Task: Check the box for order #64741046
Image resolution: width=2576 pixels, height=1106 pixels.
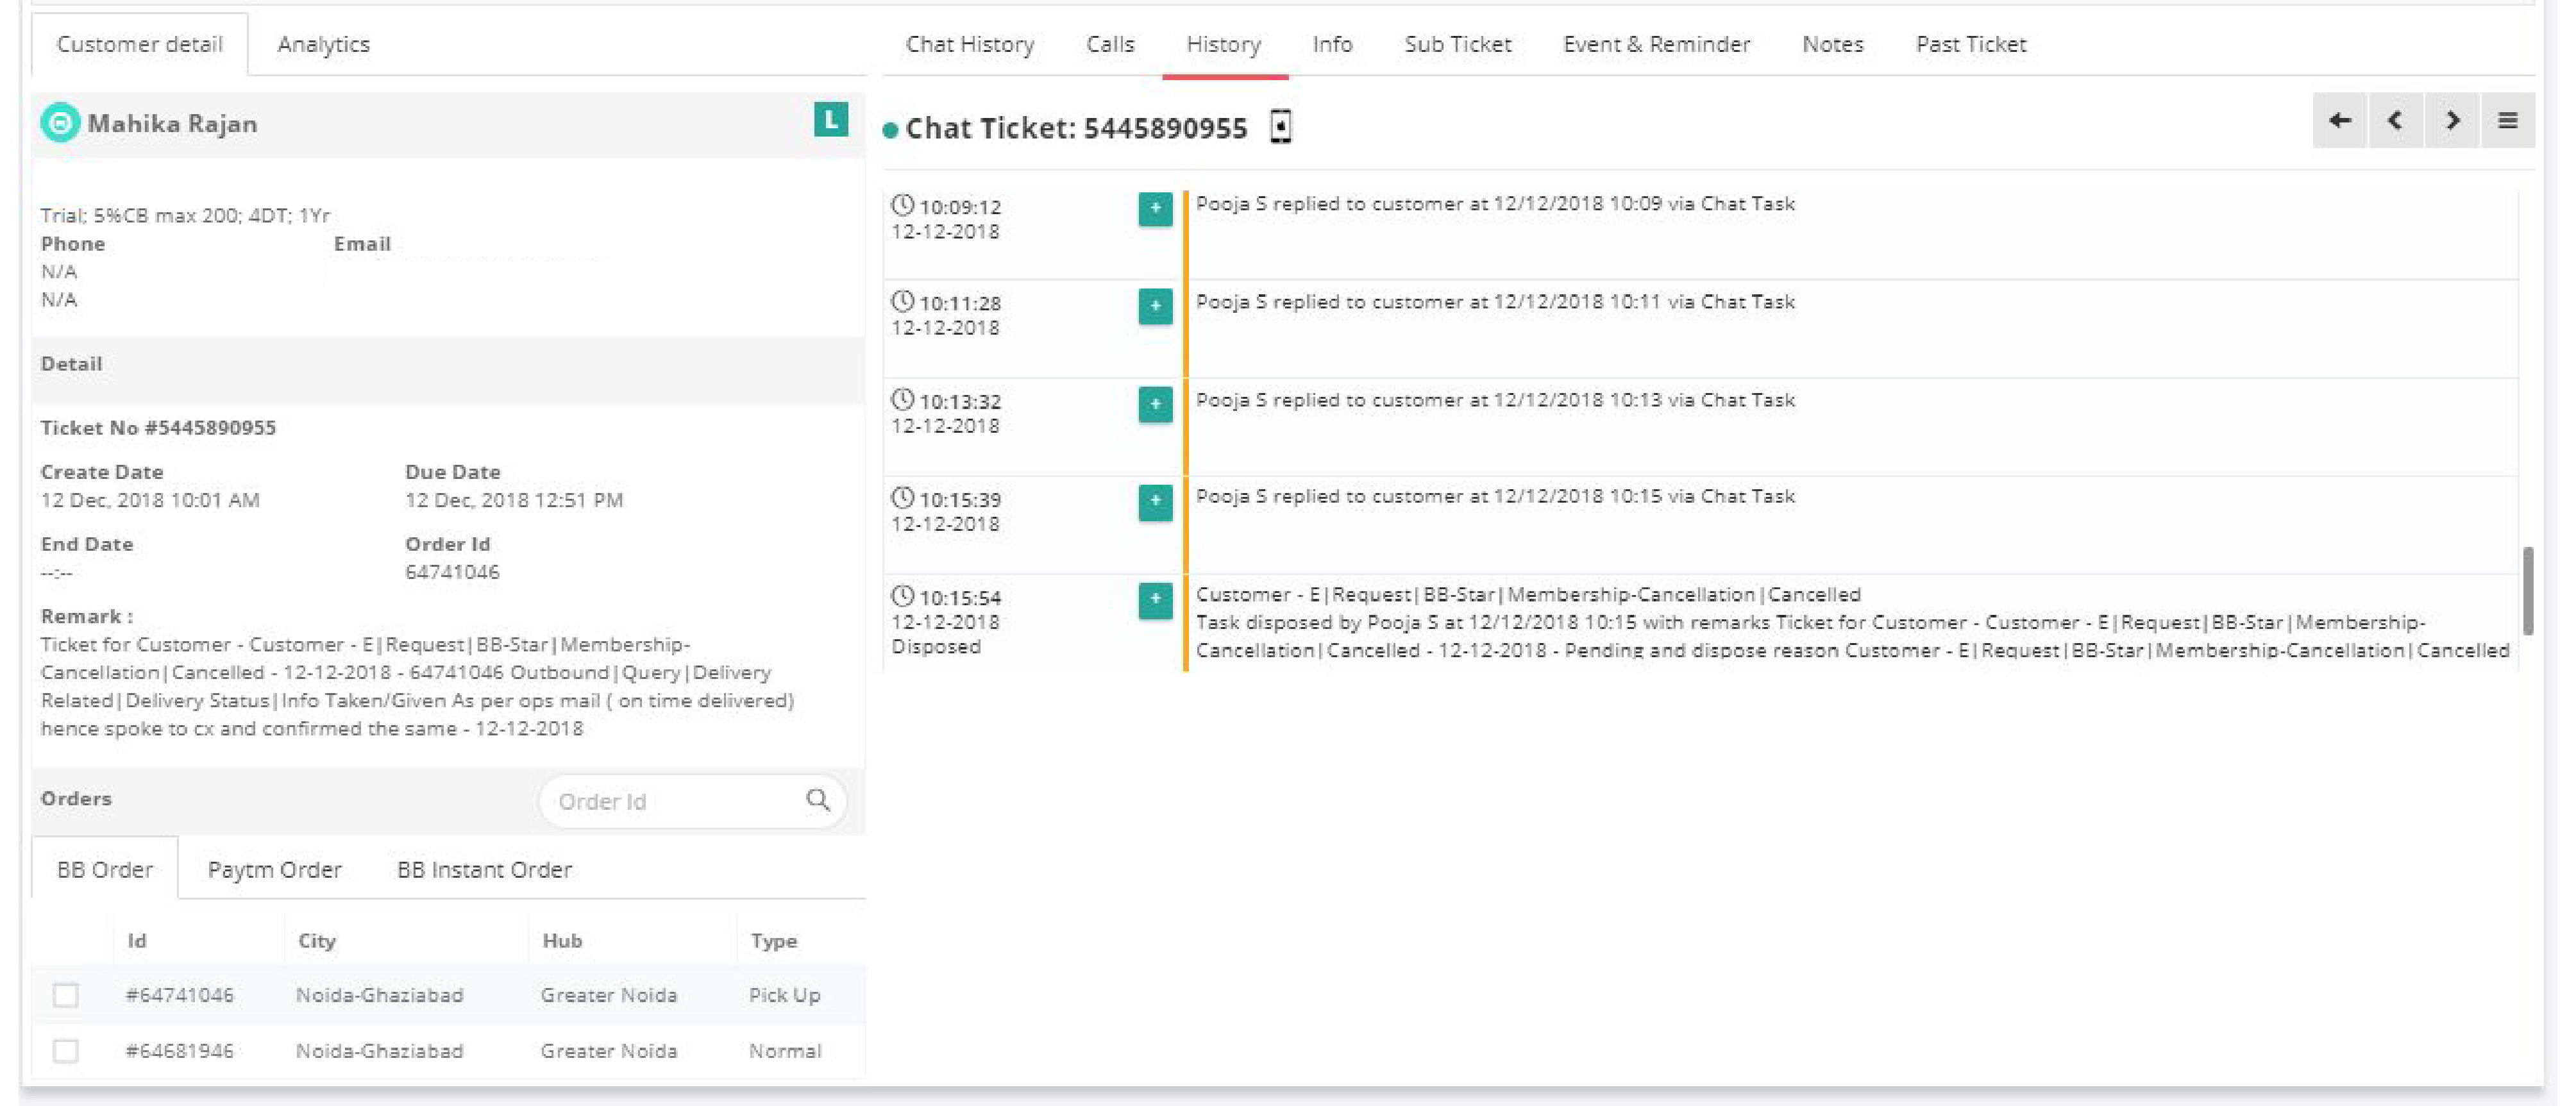Action: coord(66,995)
